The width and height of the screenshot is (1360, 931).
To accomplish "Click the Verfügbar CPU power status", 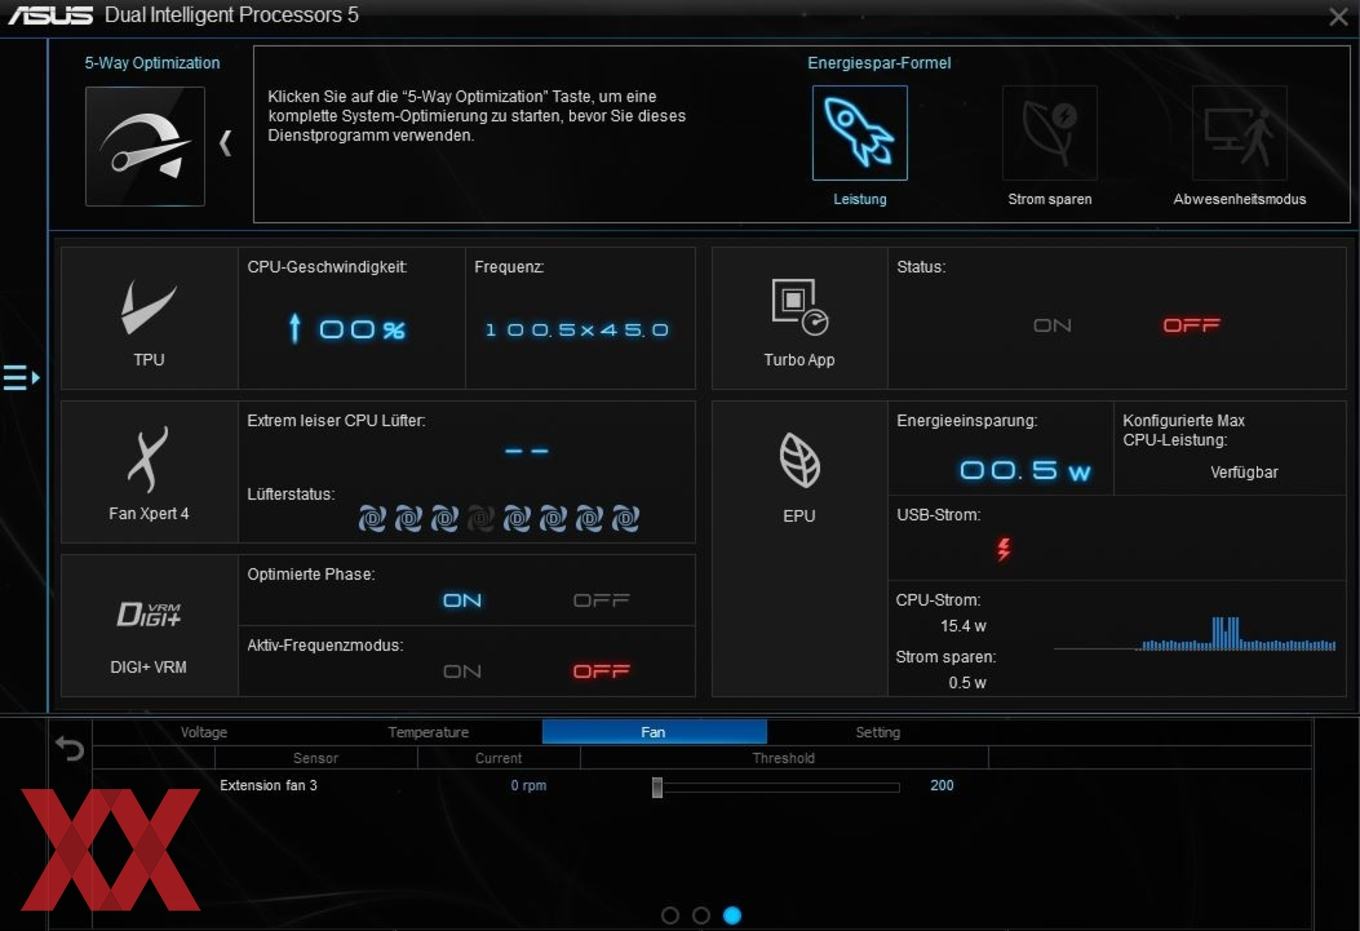I will [x=1244, y=472].
